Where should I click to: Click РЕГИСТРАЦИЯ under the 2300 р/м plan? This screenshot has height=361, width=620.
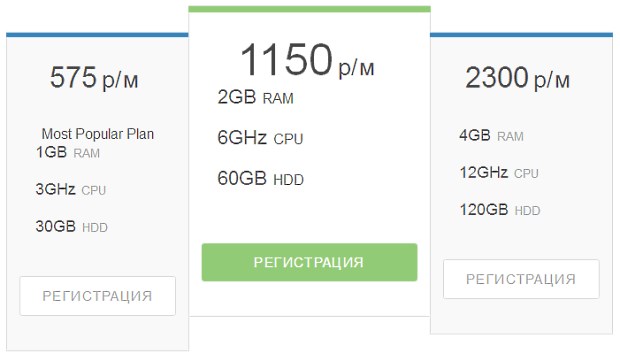[521, 279]
